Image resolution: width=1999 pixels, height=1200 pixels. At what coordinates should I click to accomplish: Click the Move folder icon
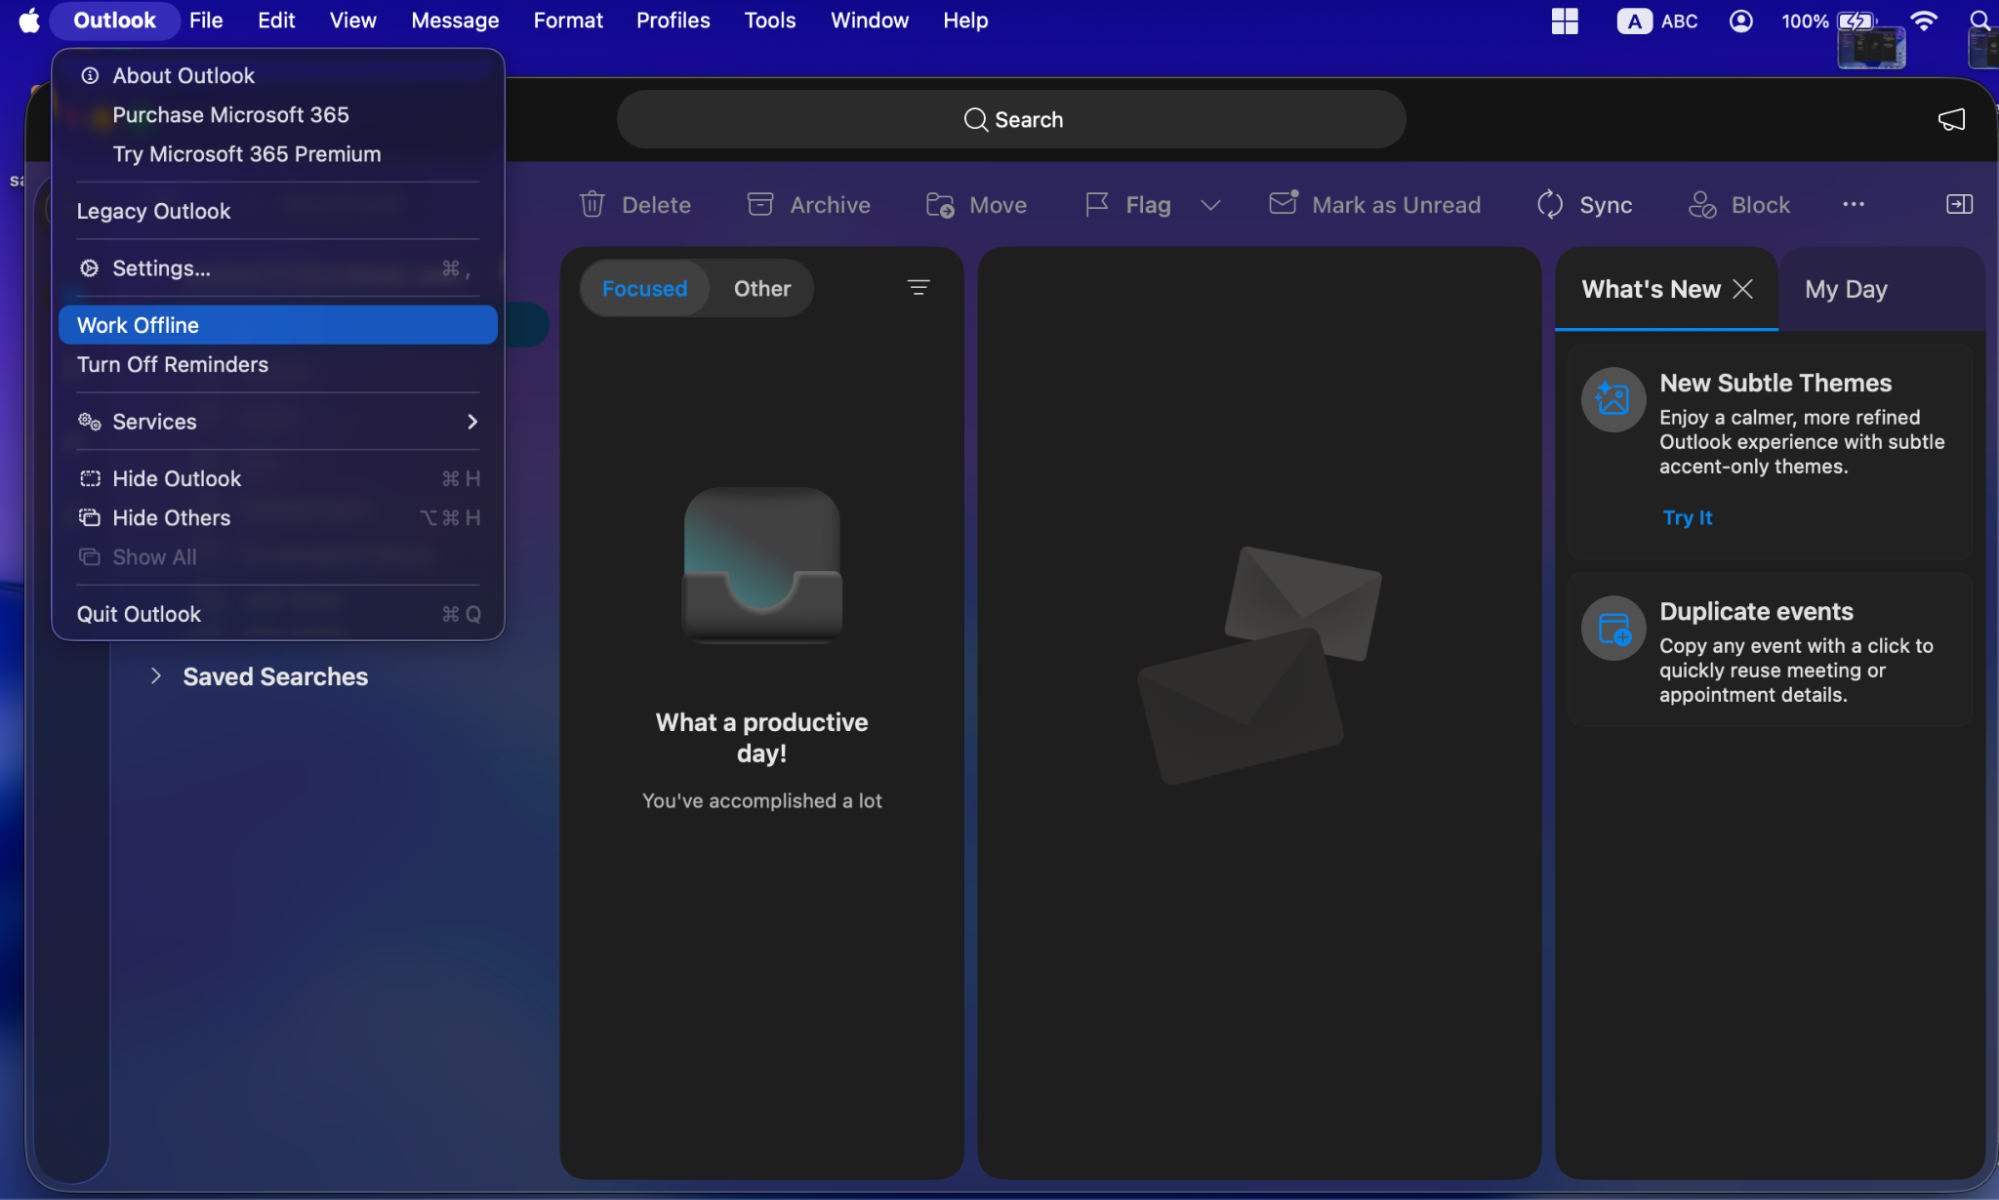(x=940, y=205)
